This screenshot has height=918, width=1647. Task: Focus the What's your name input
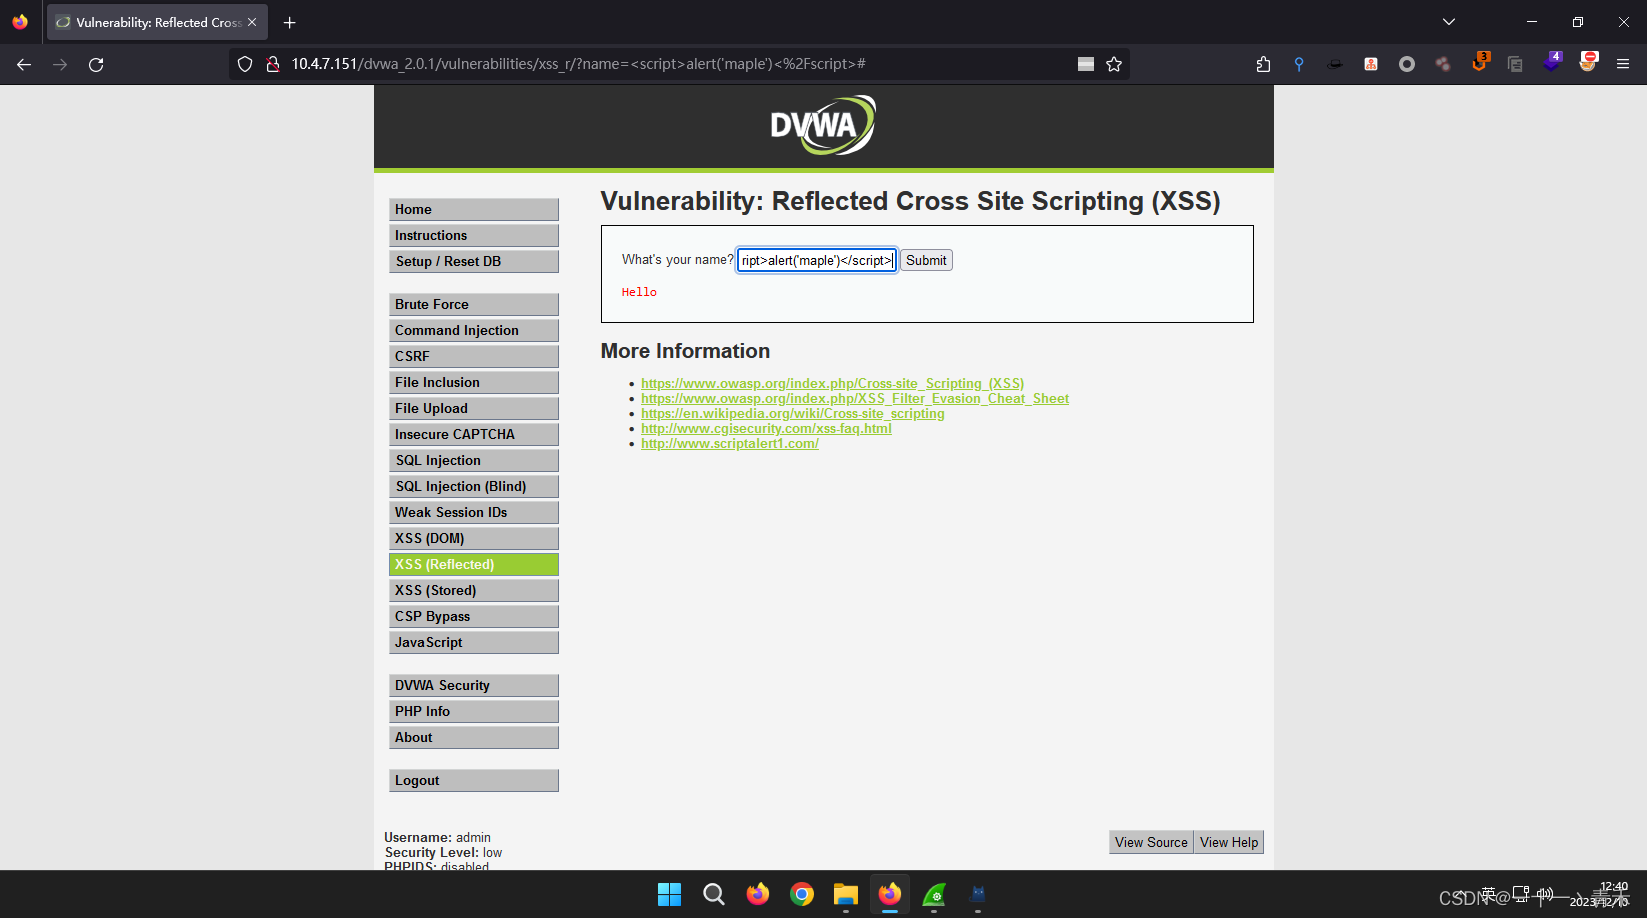tap(817, 260)
